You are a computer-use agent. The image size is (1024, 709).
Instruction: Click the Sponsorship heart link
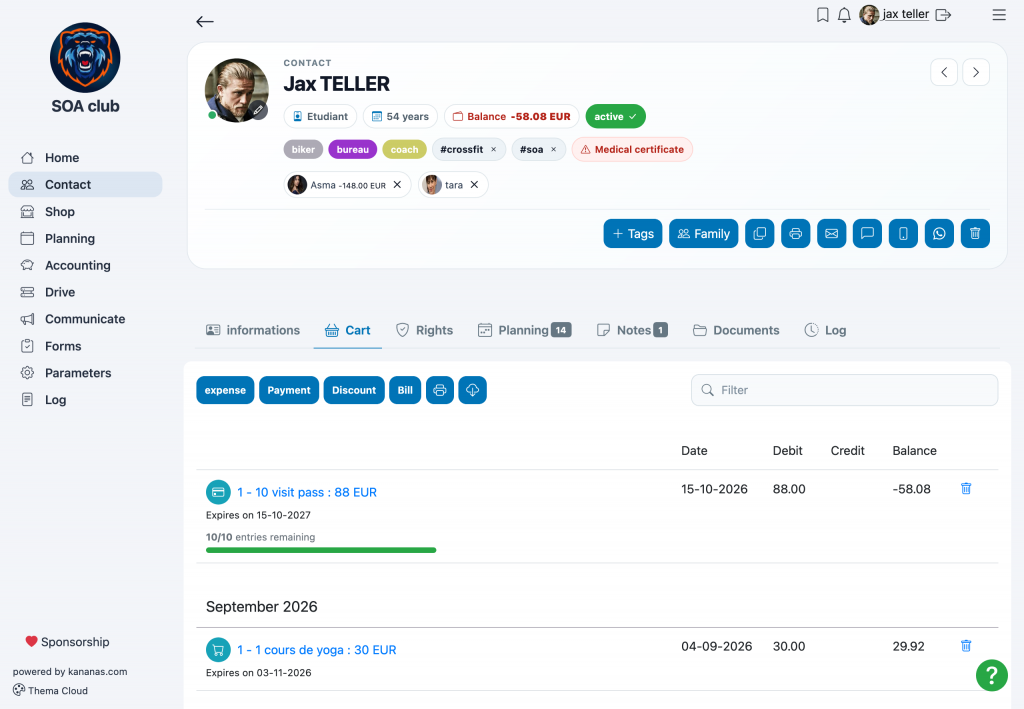coord(67,642)
